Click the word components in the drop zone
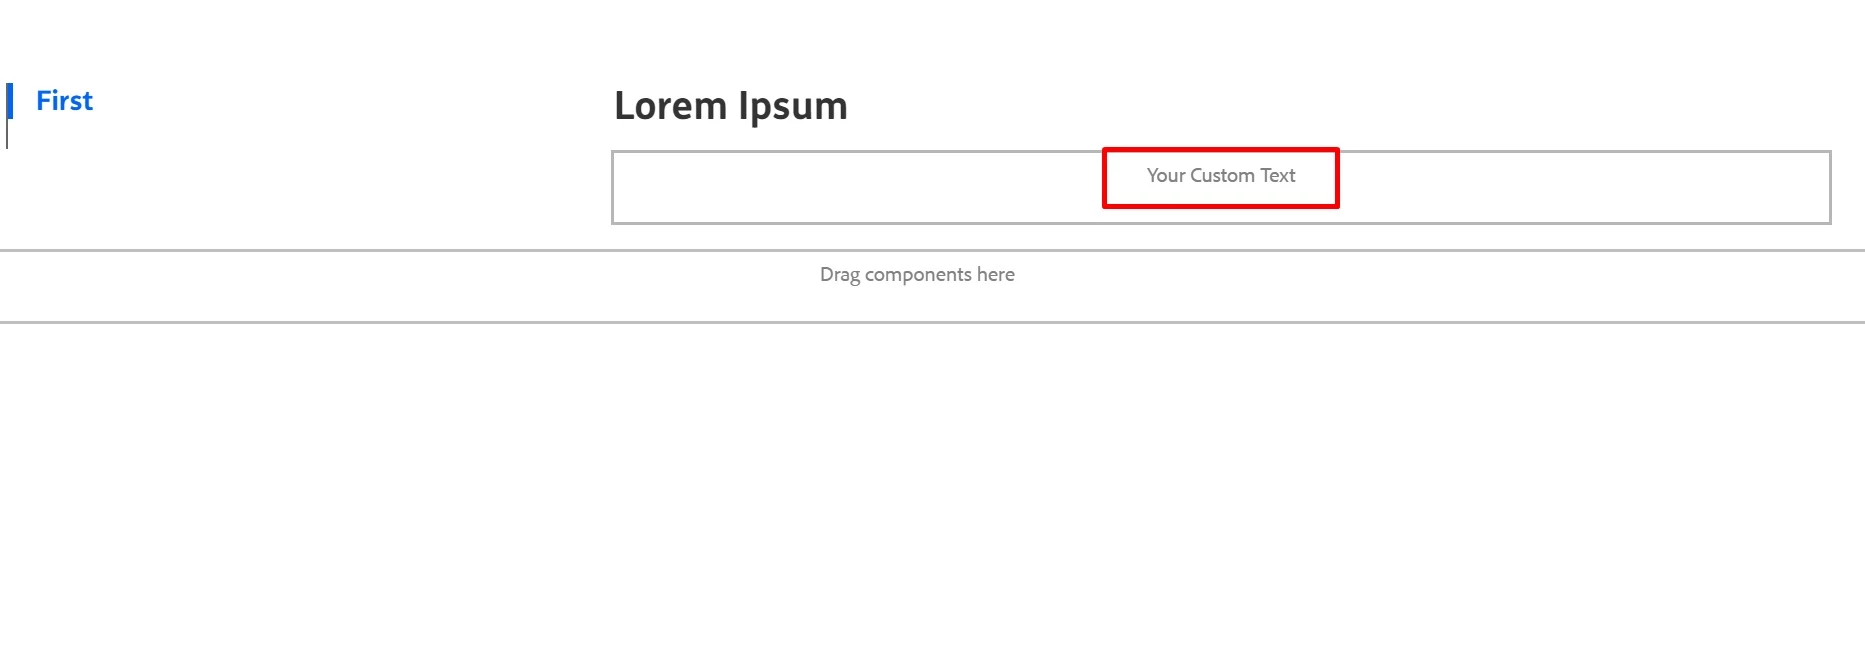 (918, 276)
